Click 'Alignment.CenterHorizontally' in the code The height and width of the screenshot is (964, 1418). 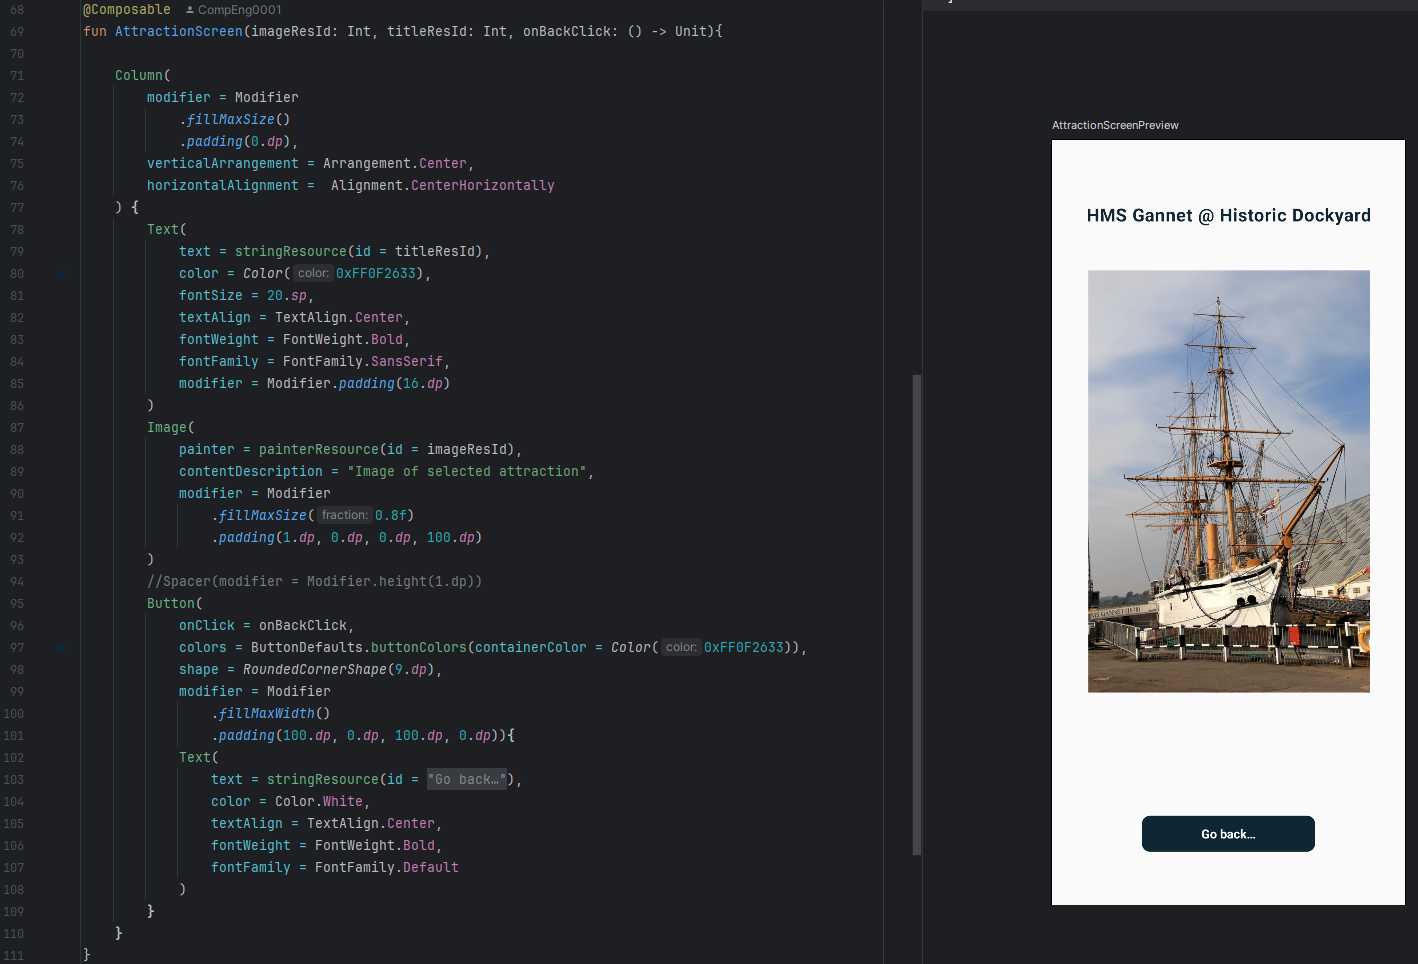pyautogui.click(x=443, y=185)
